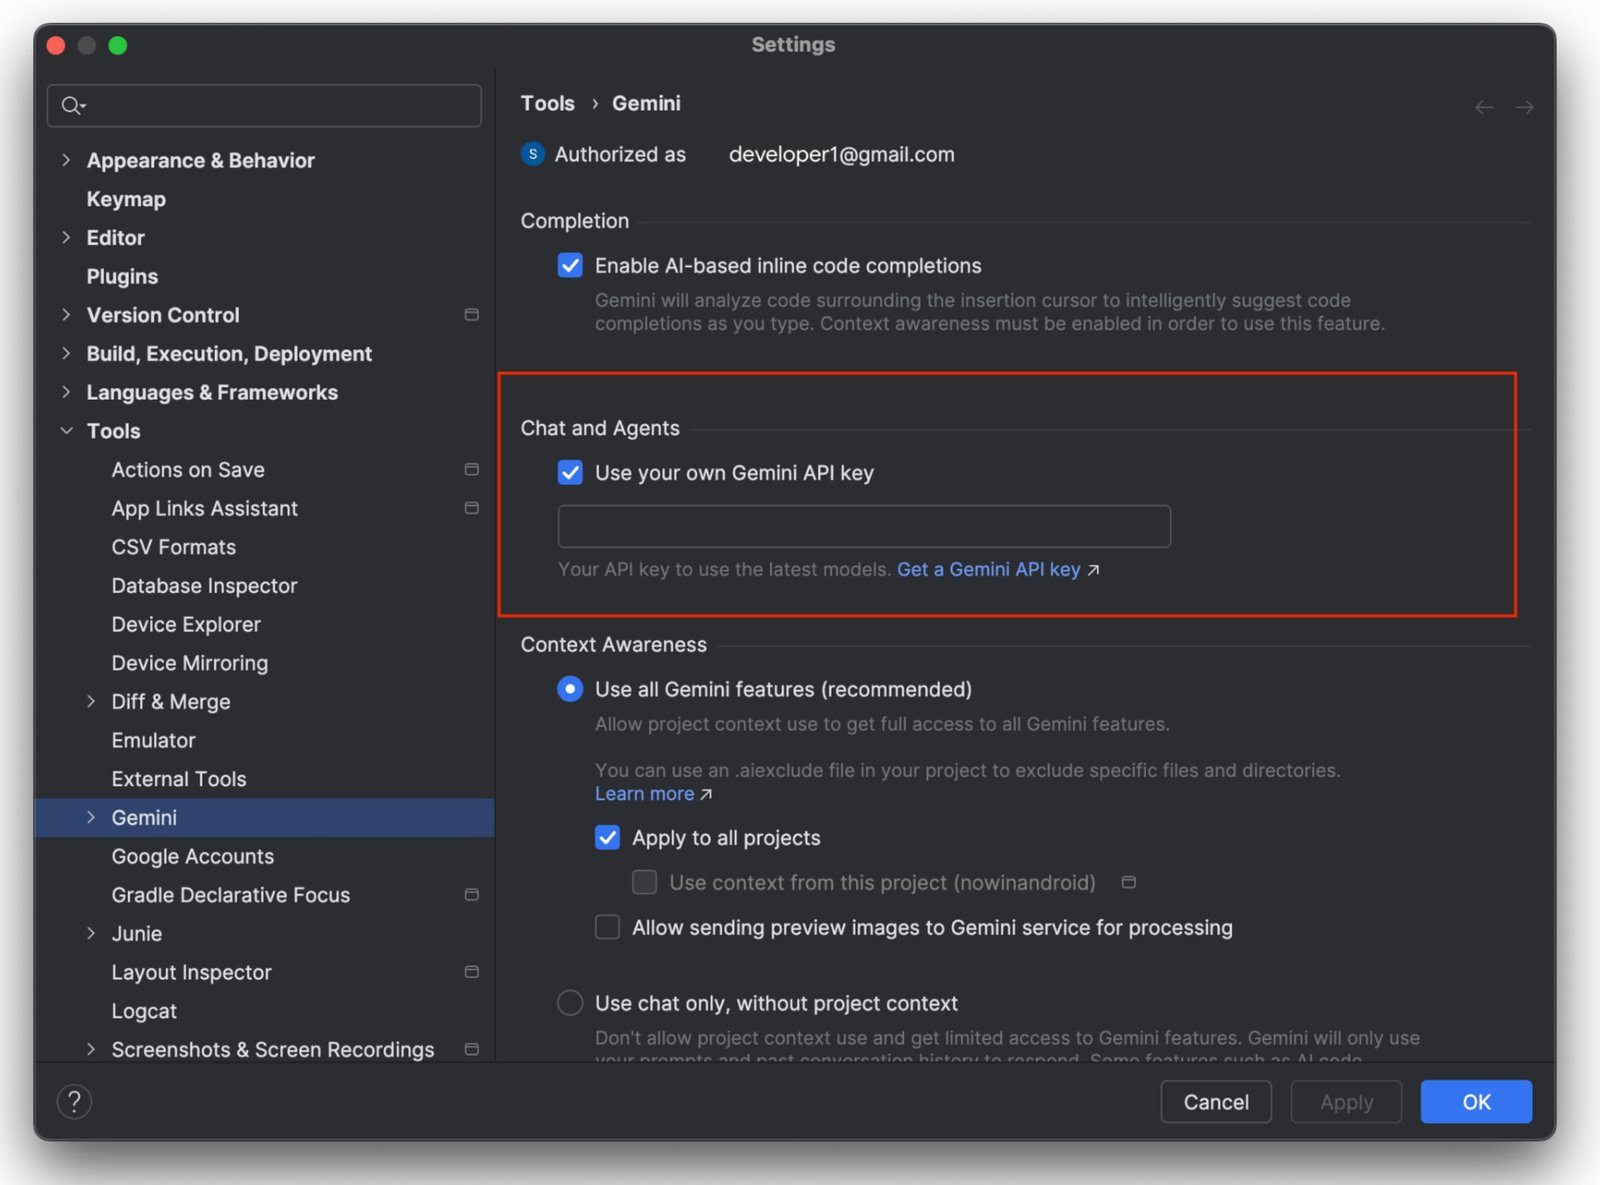Expand the Gemini subtree chevron
Image resolution: width=1600 pixels, height=1185 pixels.
(x=91, y=818)
